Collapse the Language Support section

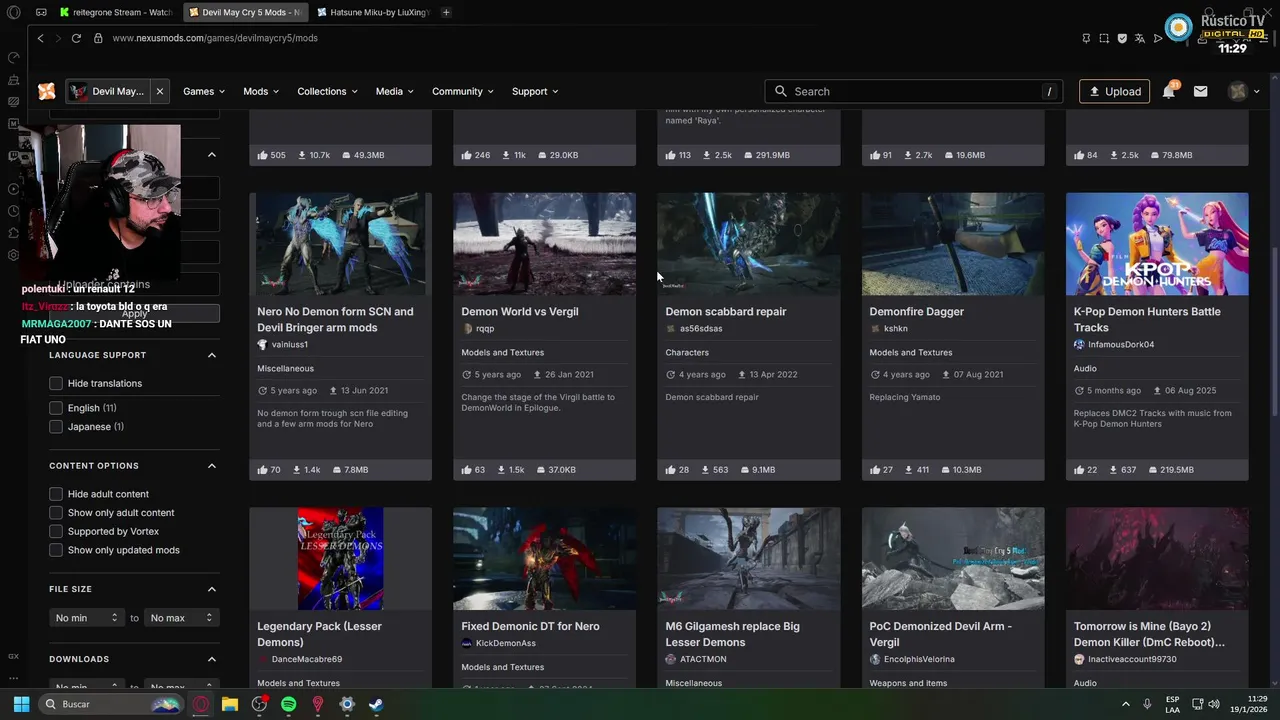212,355
